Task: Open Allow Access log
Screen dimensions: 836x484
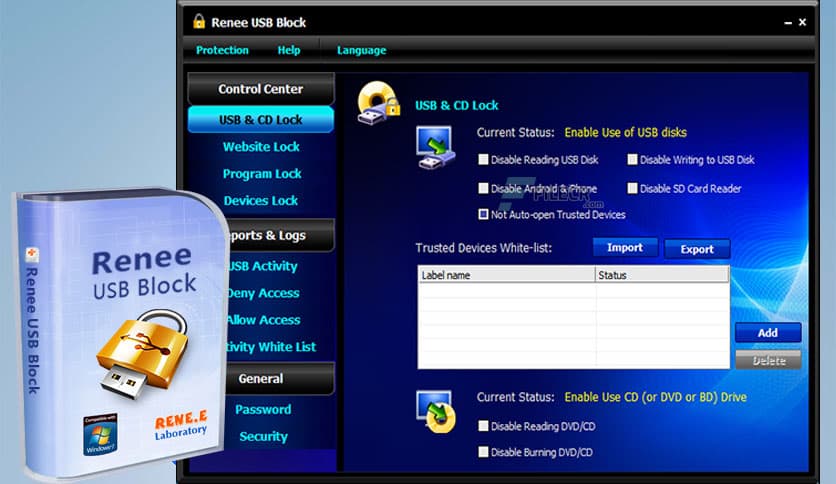Action: tap(263, 320)
